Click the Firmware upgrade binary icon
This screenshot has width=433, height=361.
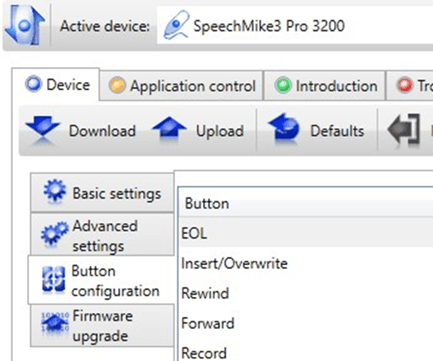coord(55,322)
